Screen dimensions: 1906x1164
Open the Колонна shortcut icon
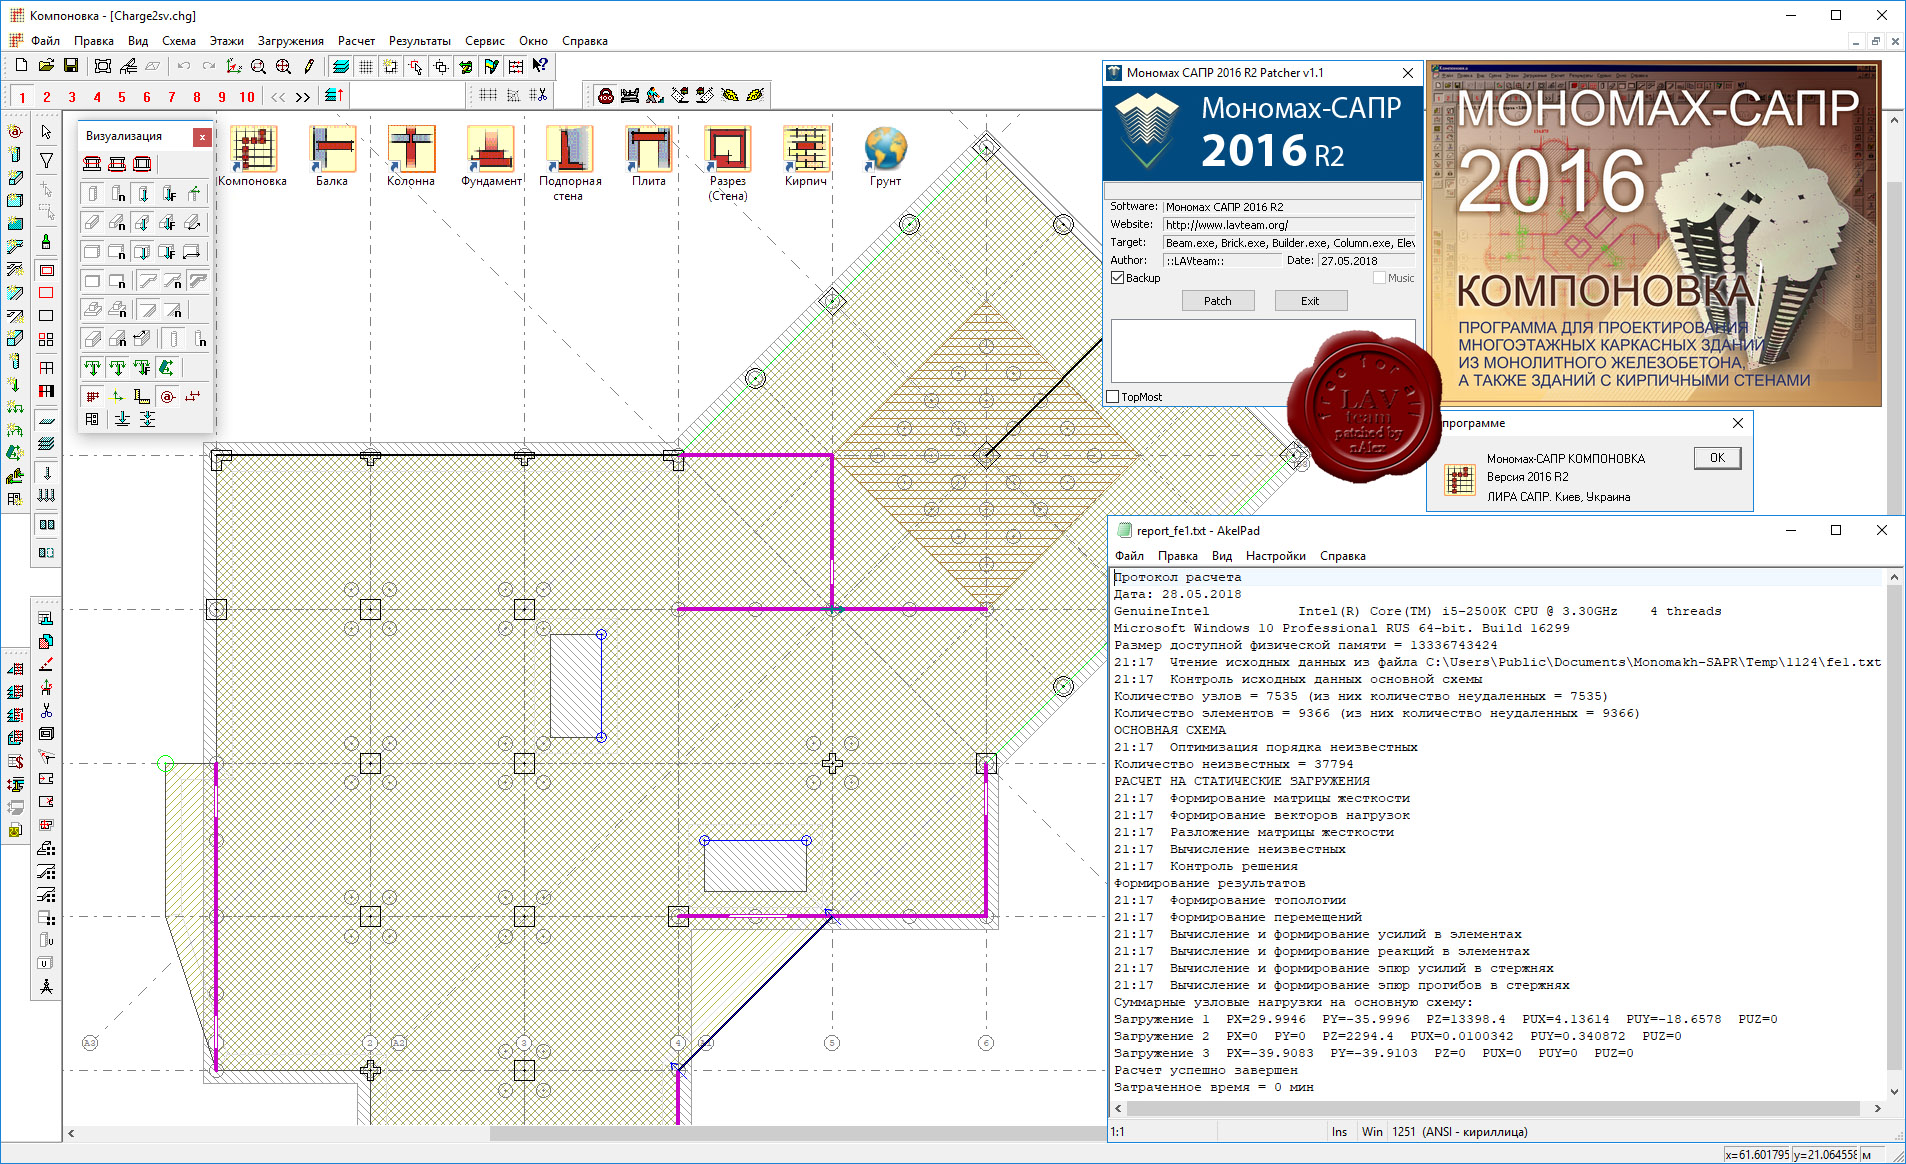click(x=411, y=156)
